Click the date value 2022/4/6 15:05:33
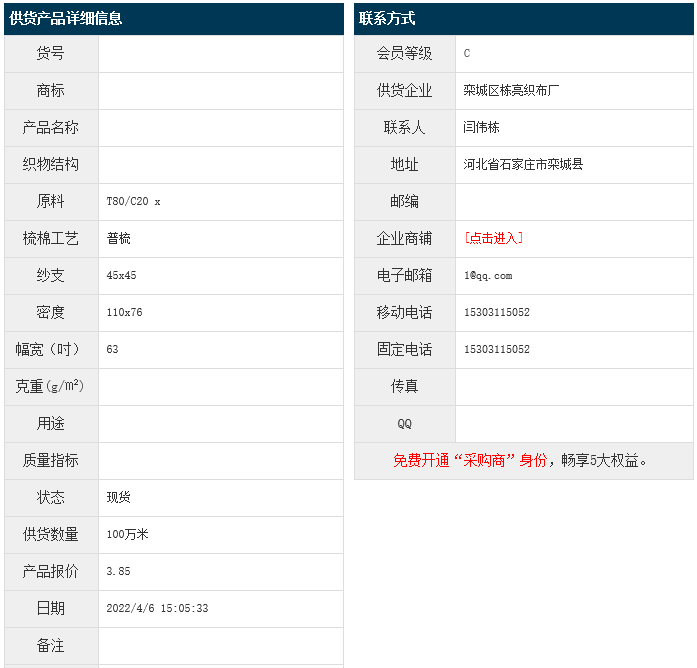697x668 pixels. point(157,608)
